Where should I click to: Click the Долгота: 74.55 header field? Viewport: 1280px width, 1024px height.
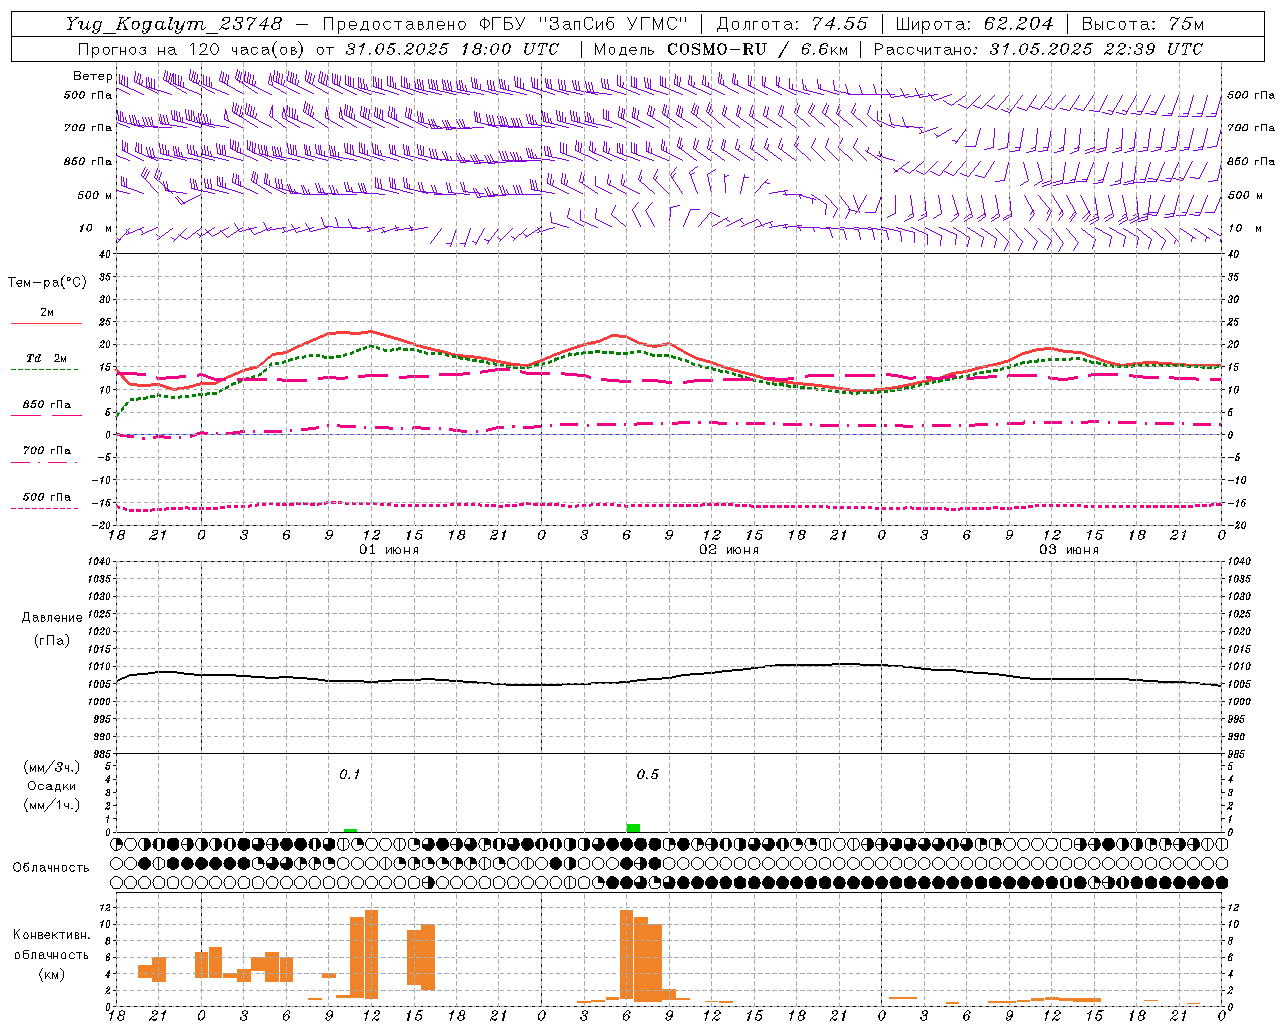[792, 24]
